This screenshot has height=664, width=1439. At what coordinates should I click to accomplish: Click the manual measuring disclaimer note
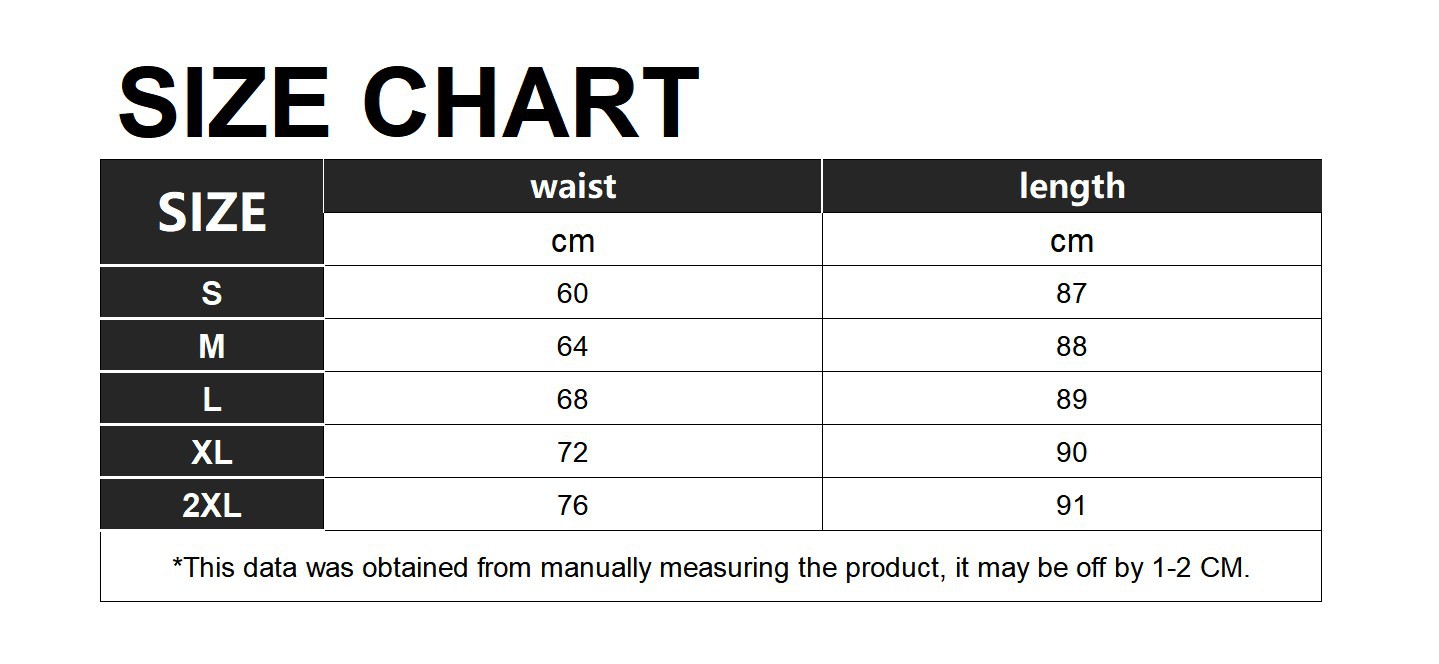pyautogui.click(x=711, y=568)
